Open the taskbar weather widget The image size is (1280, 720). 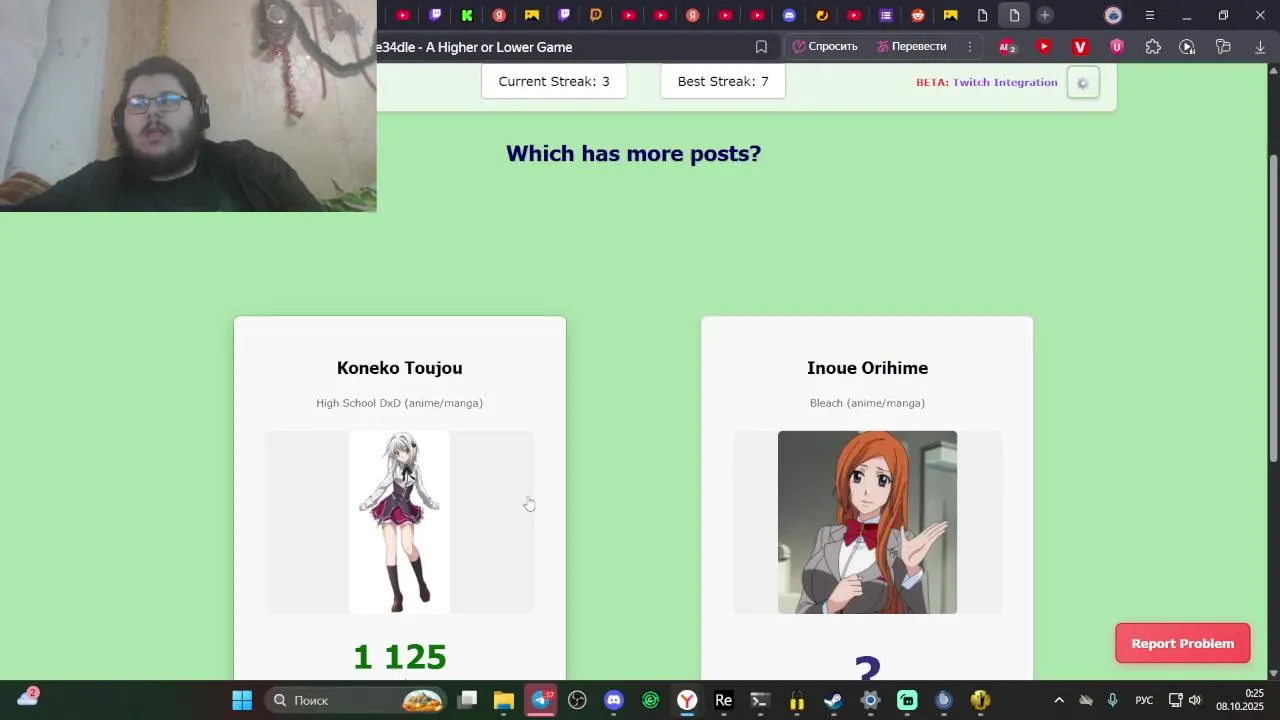click(x=27, y=698)
